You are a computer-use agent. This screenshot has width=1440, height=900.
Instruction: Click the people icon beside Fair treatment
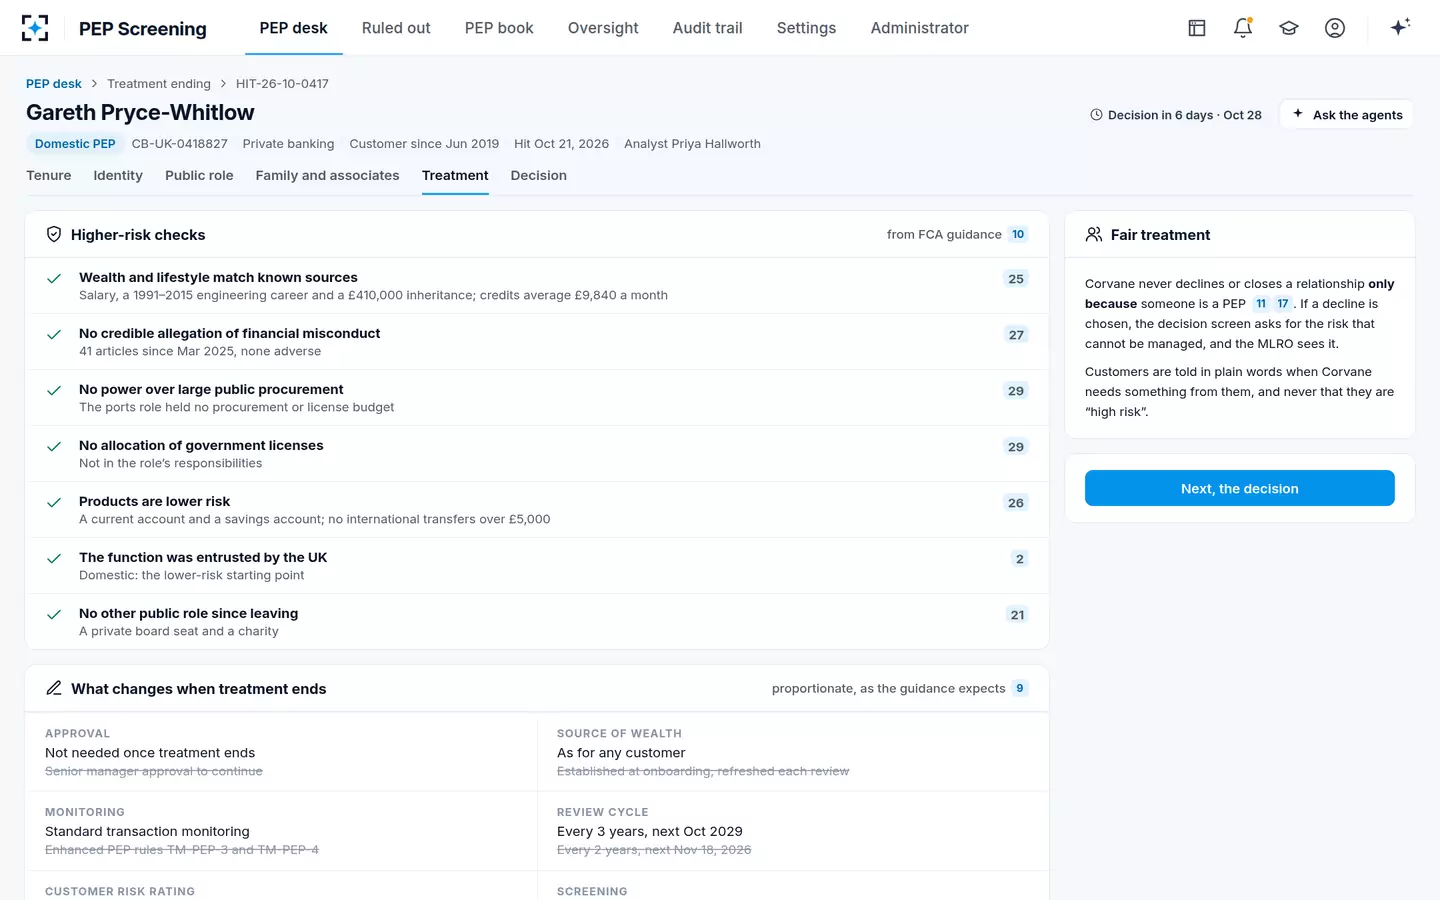(1094, 234)
